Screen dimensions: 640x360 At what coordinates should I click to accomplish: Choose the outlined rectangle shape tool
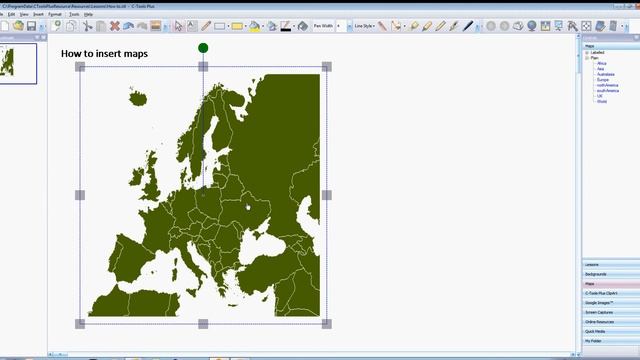coord(220,26)
